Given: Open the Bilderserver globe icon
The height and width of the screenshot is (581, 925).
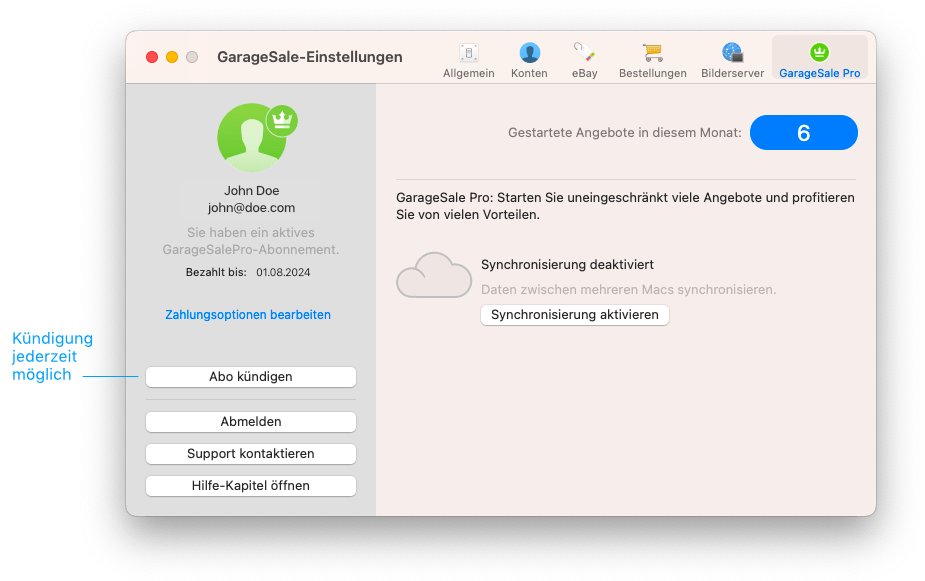Looking at the screenshot, I should coord(732,52).
